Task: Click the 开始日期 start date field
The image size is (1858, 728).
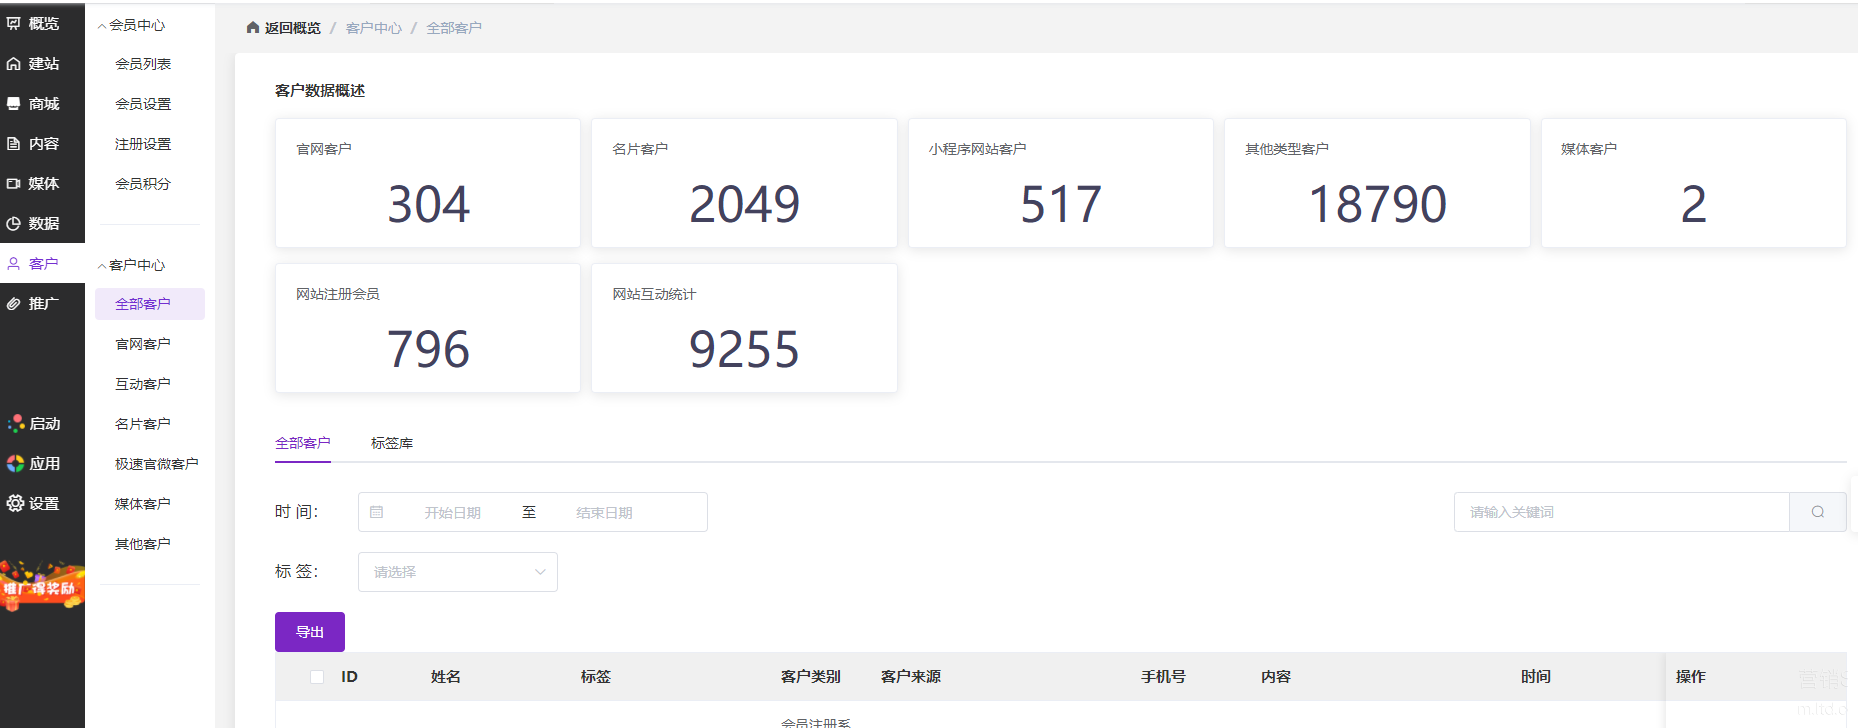Action: (452, 513)
